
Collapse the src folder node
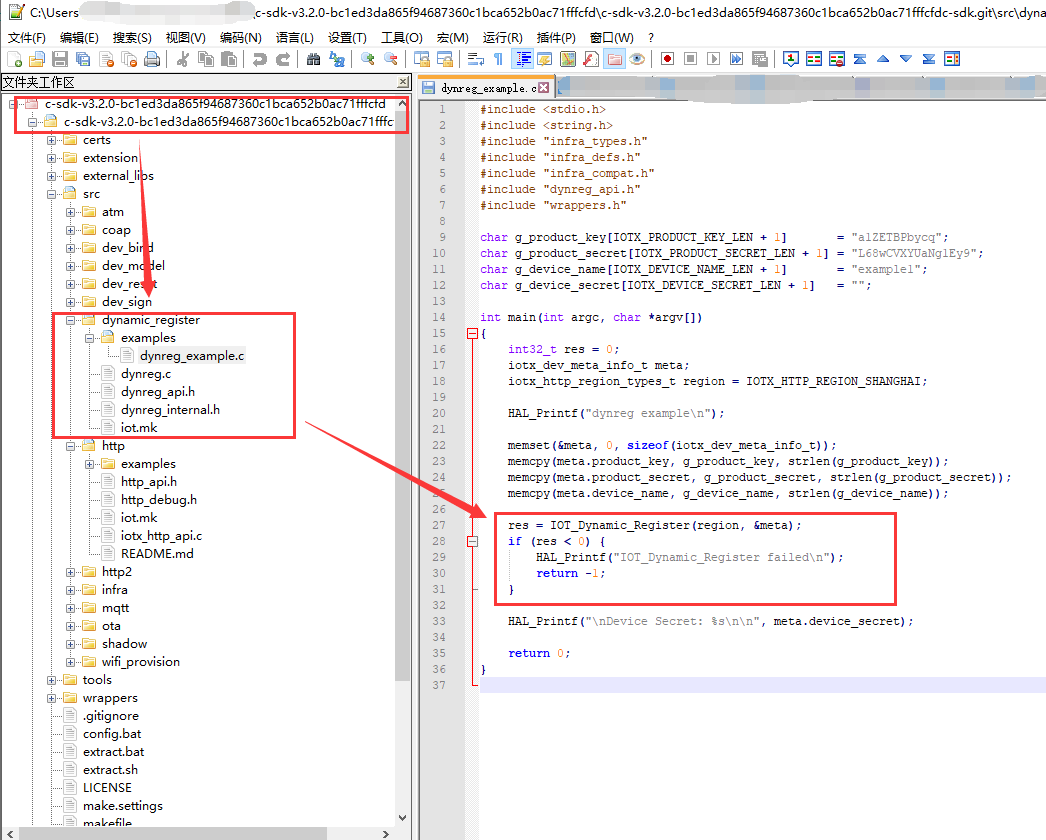pos(51,194)
